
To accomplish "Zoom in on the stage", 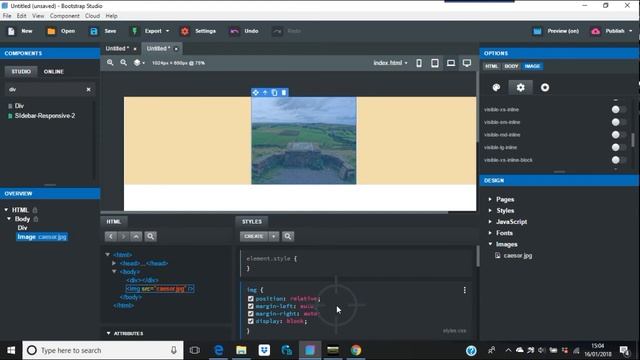I will pos(110,63).
